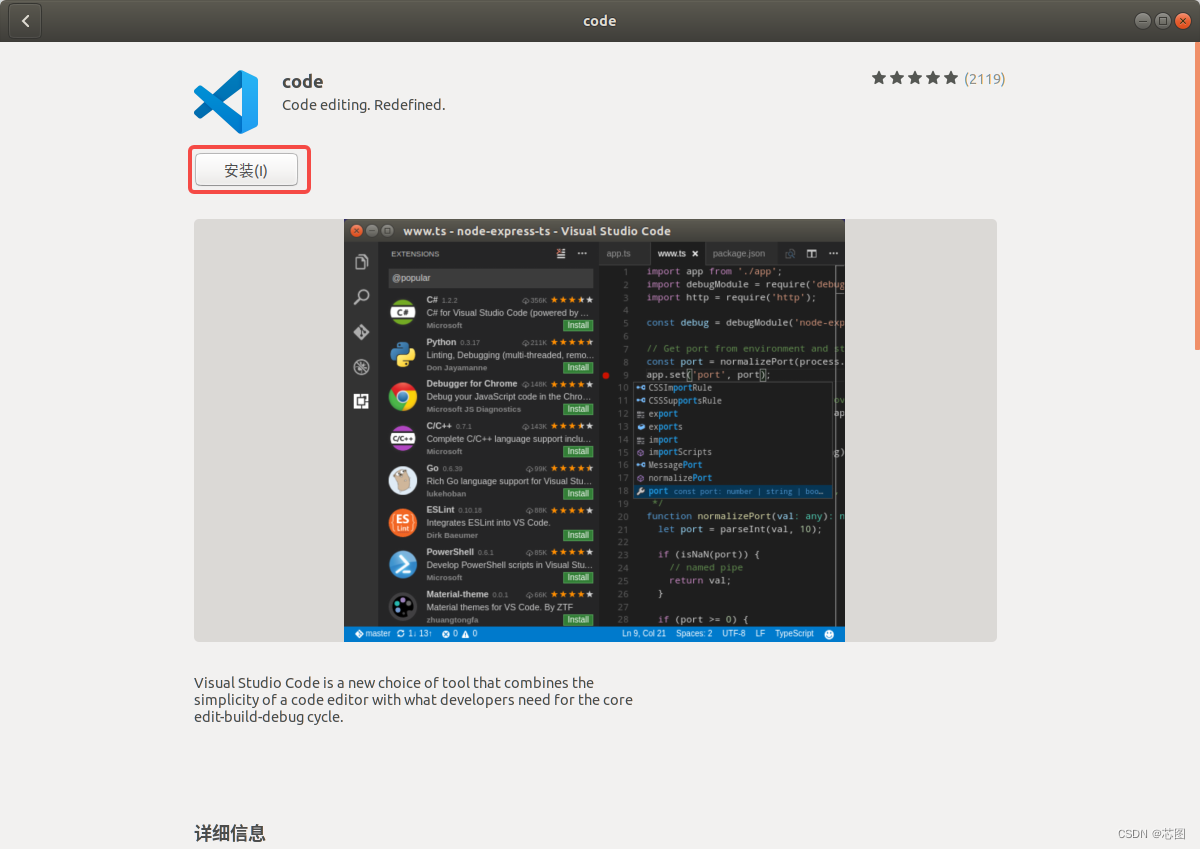This screenshot has width=1200, height=849.
Task: Click the Source Control icon in the sidebar
Action: pyautogui.click(x=361, y=331)
